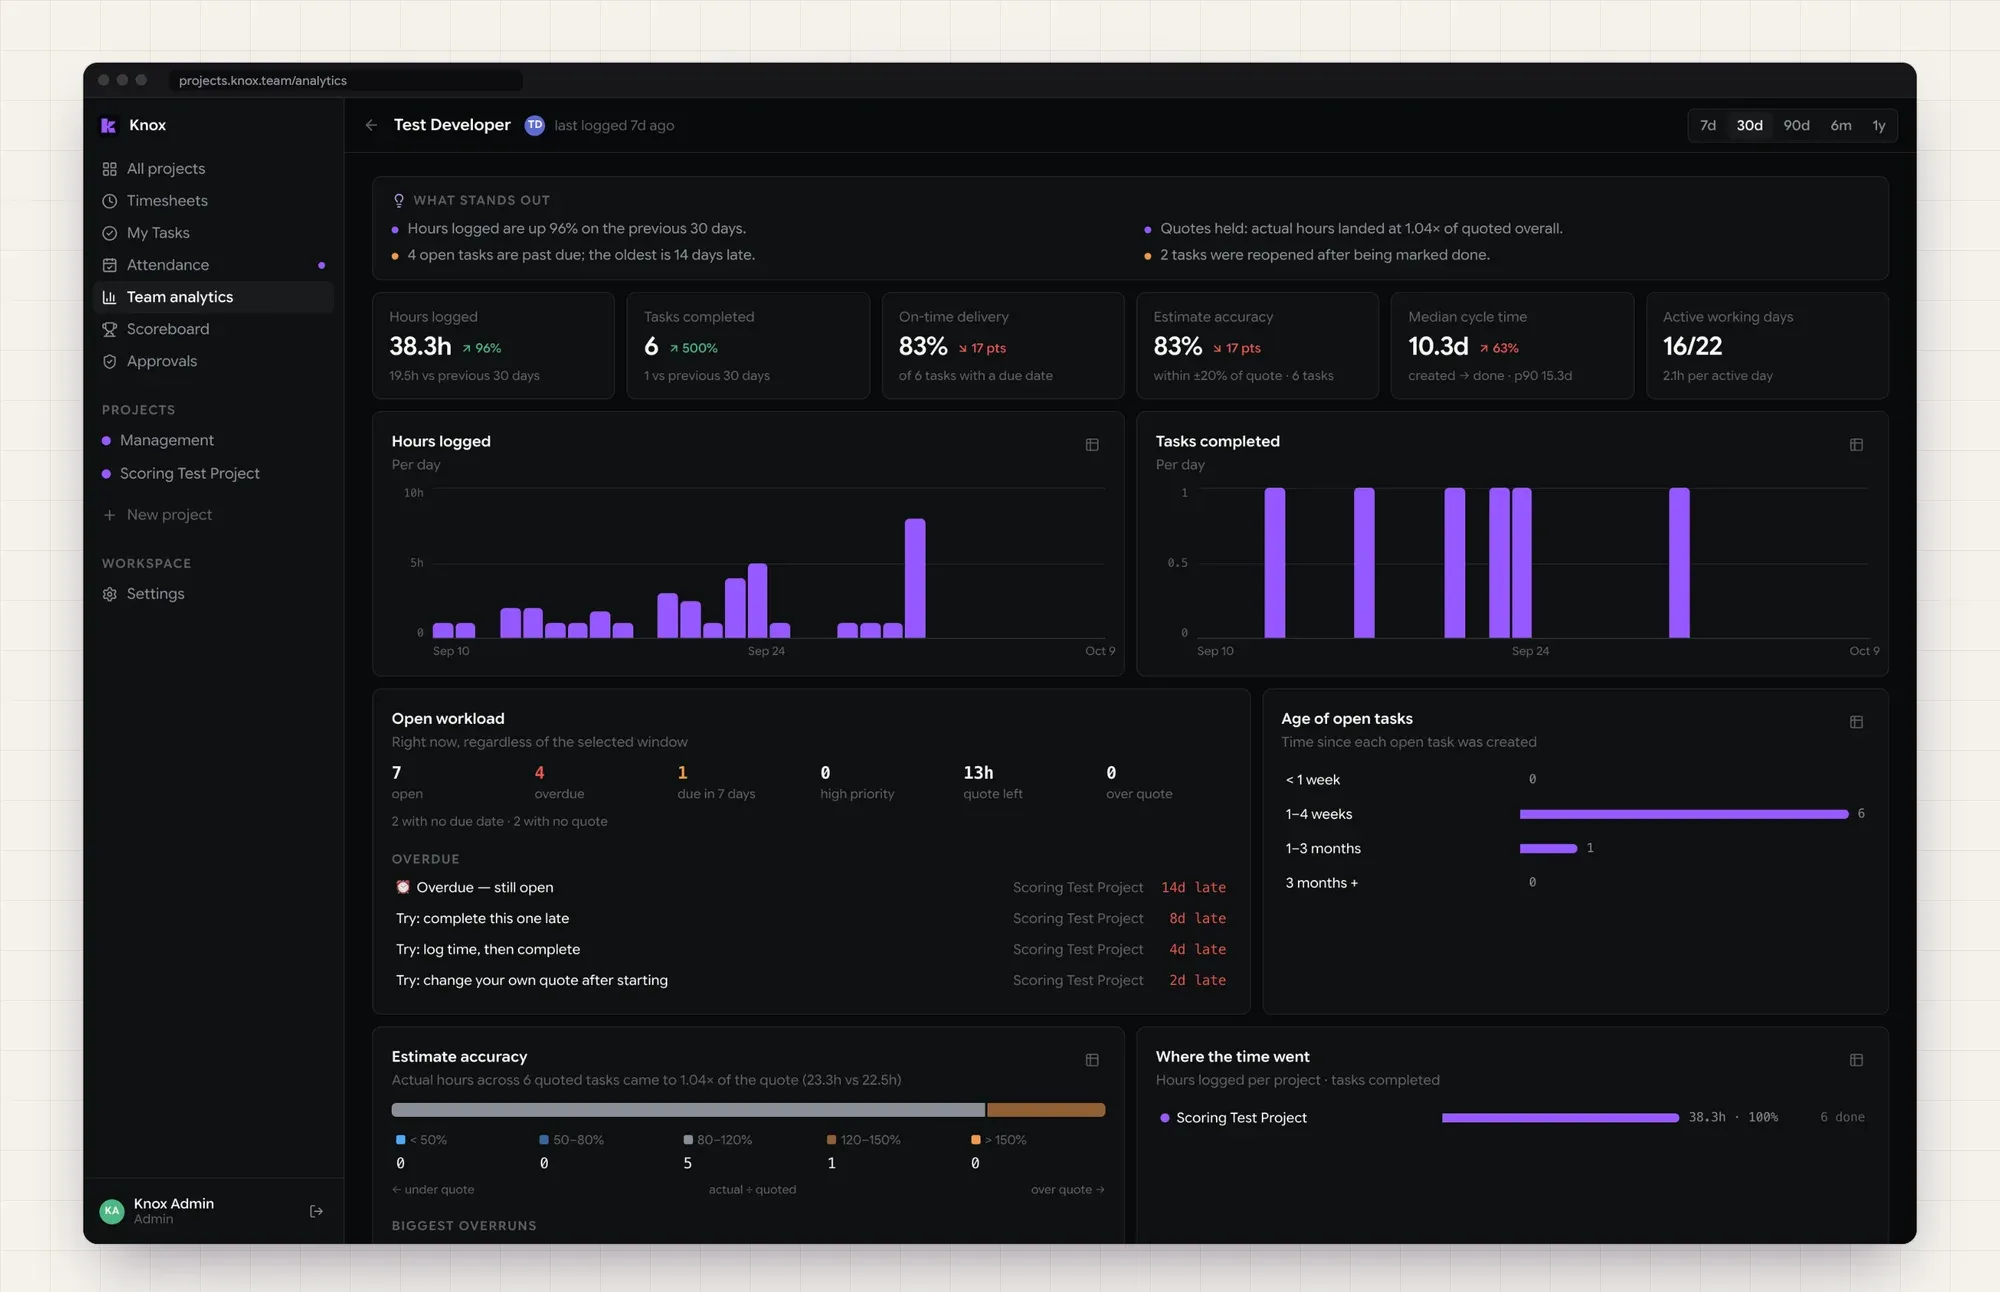Image resolution: width=2000 pixels, height=1292 pixels.
Task: Click the Hours logged stat card
Action: 493,345
